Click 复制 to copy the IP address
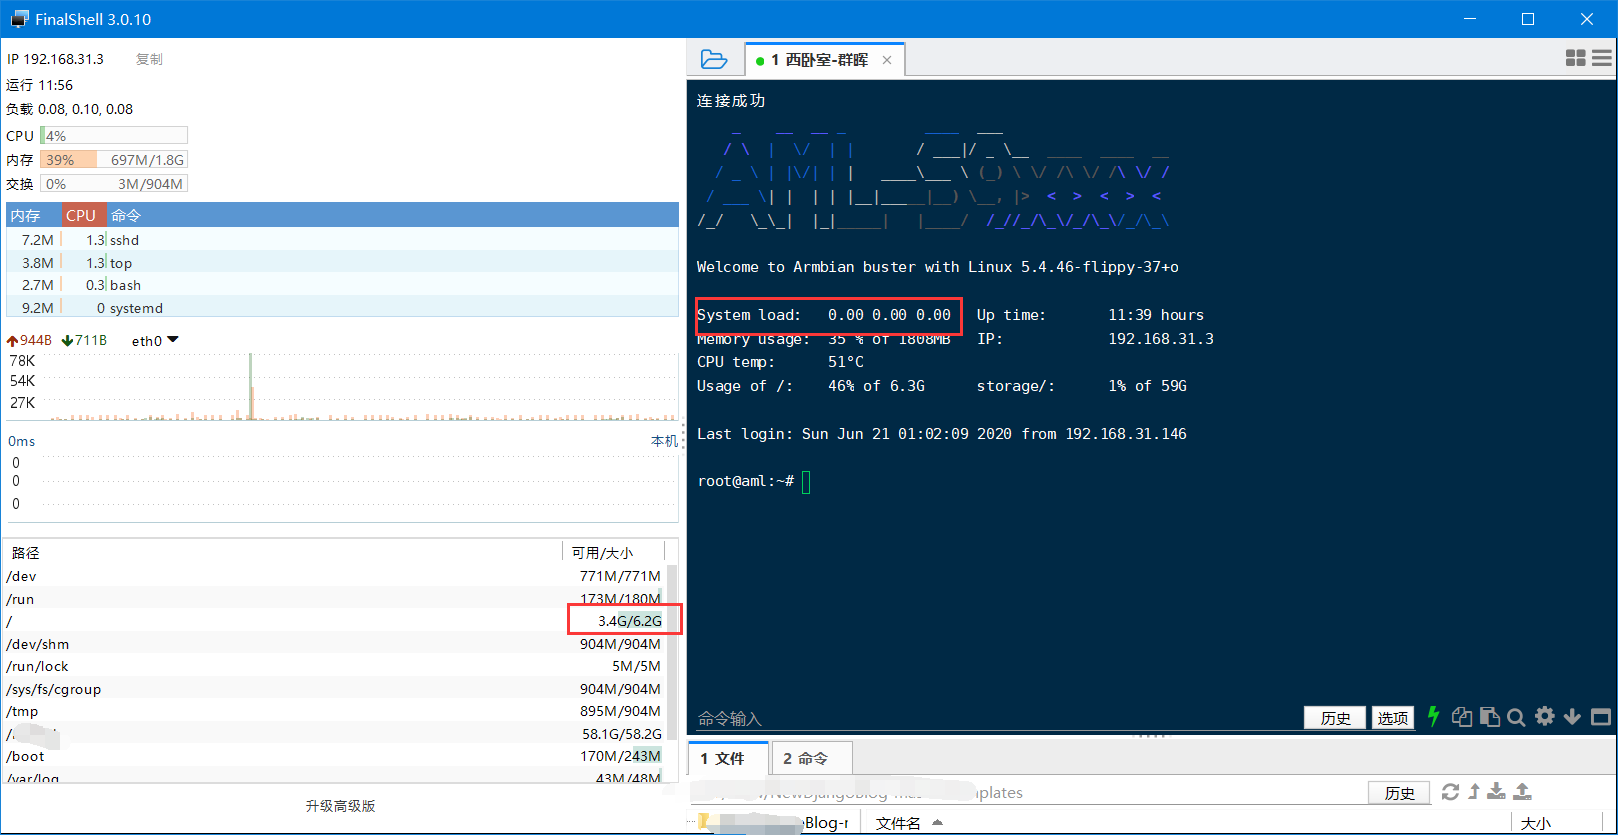The image size is (1618, 835). (x=149, y=59)
